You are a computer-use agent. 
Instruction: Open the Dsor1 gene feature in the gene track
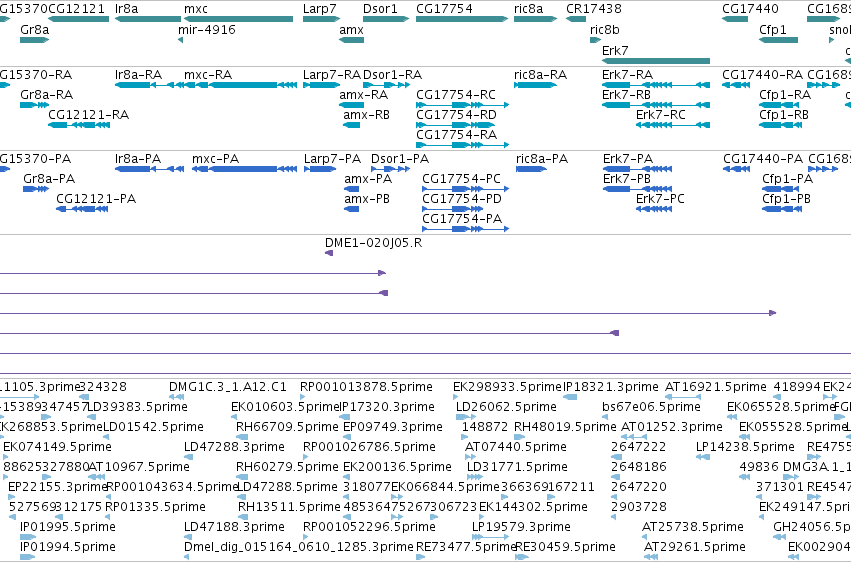[386, 19]
